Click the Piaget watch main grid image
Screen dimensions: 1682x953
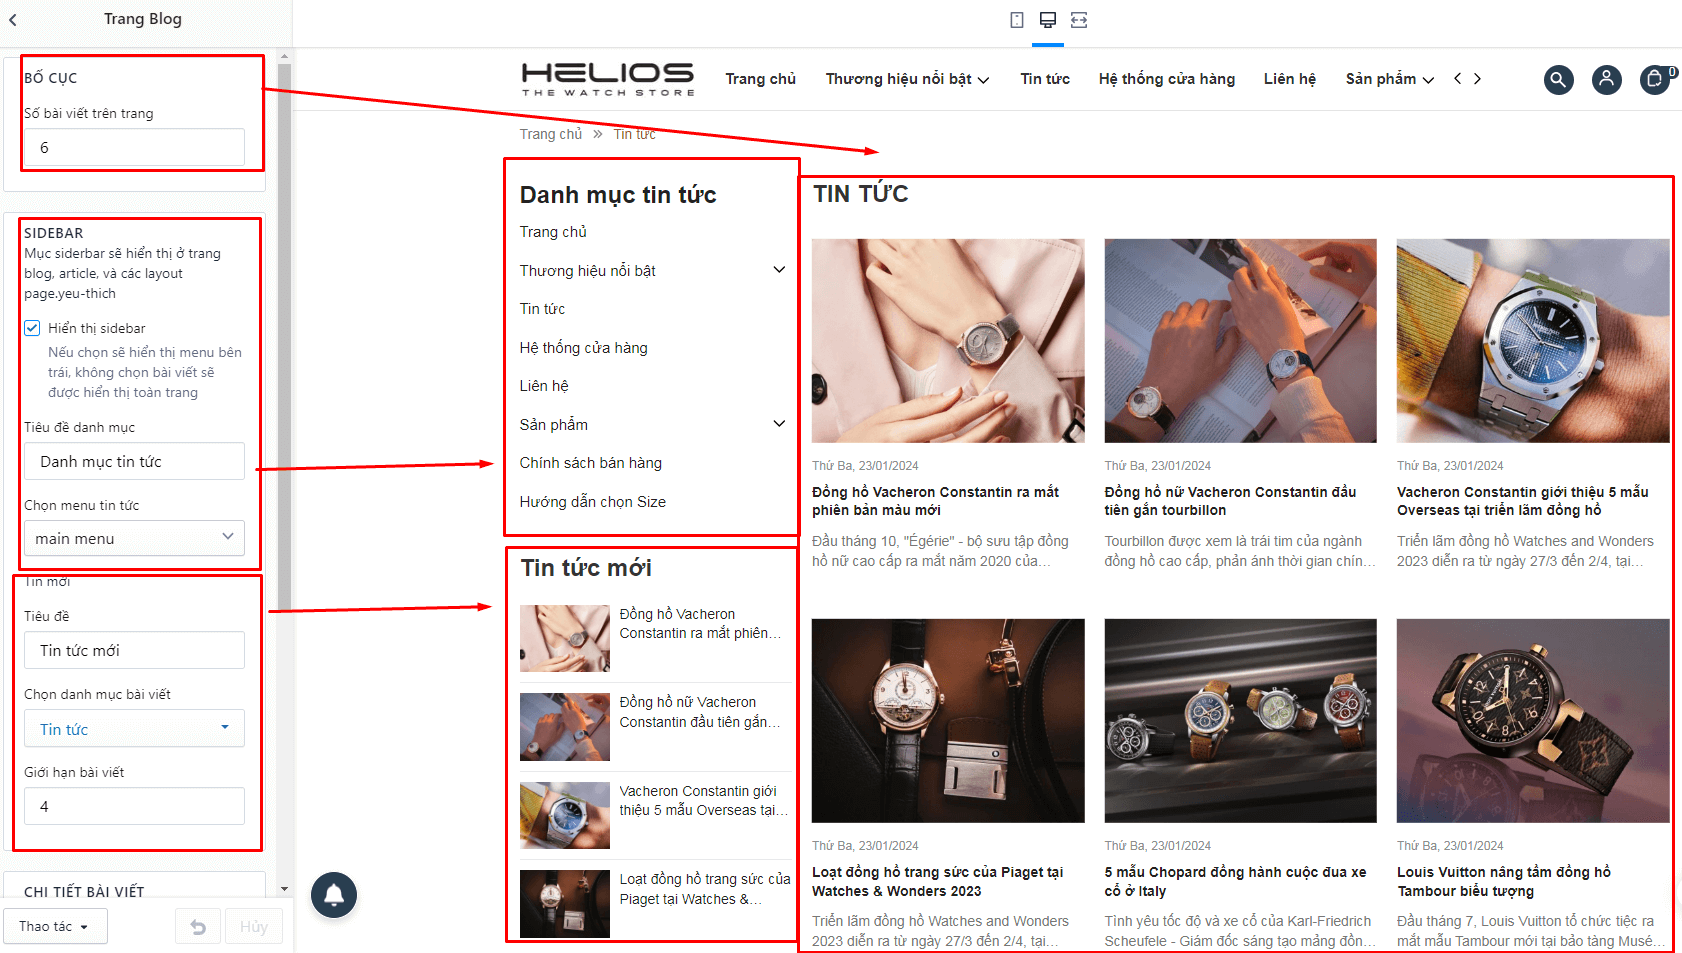[x=948, y=721]
